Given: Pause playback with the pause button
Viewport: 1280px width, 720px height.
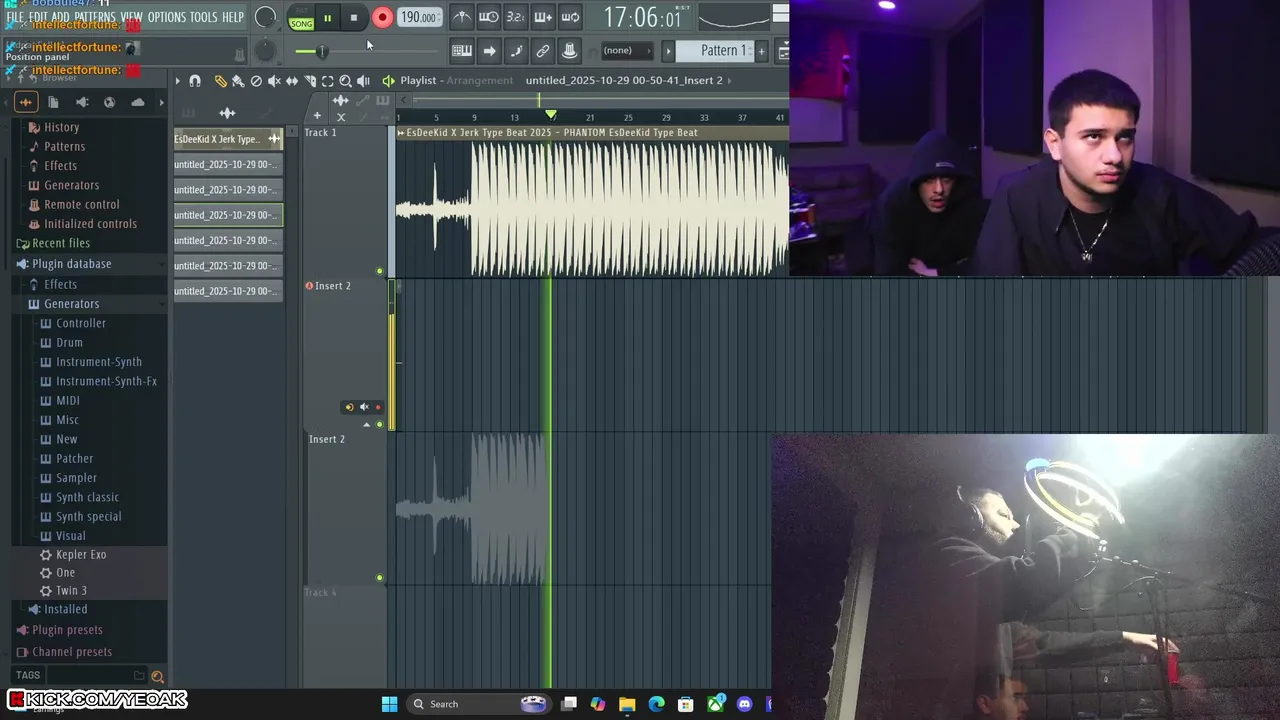Looking at the screenshot, I should pyautogui.click(x=327, y=17).
